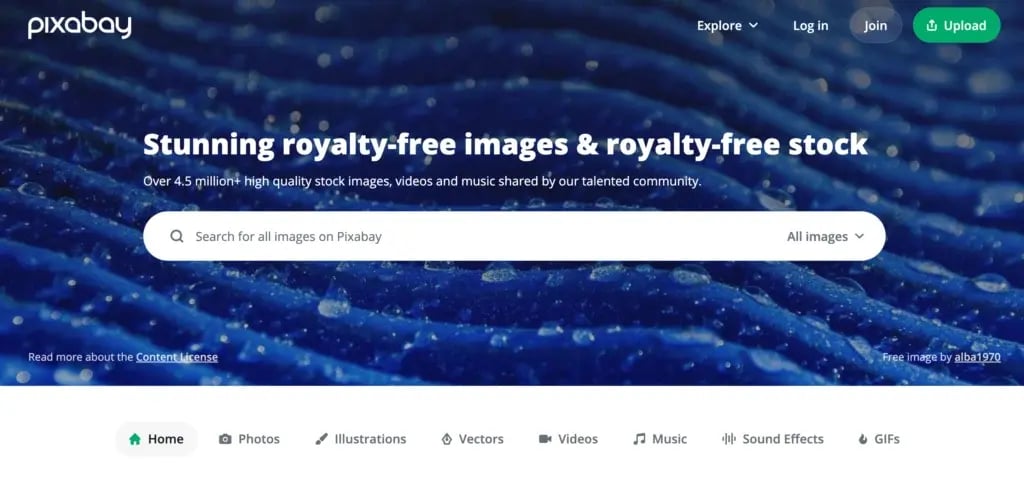Click the music note icon beside Music
This screenshot has height=477, width=1024.
(639, 439)
